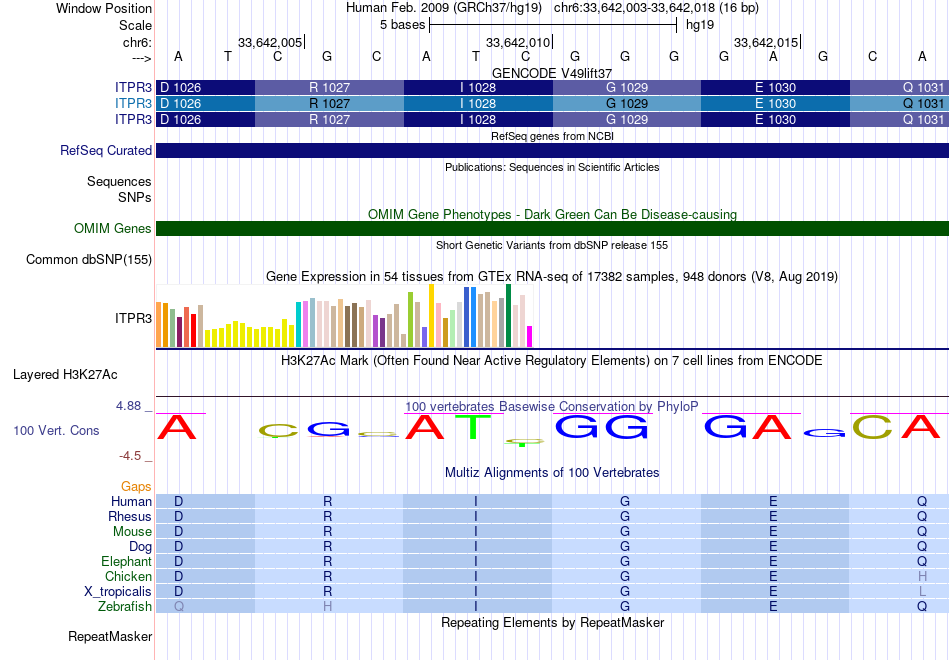Click R 1027 codon in the light-blue ITPR3 row
The image size is (950, 660).
pos(330,104)
